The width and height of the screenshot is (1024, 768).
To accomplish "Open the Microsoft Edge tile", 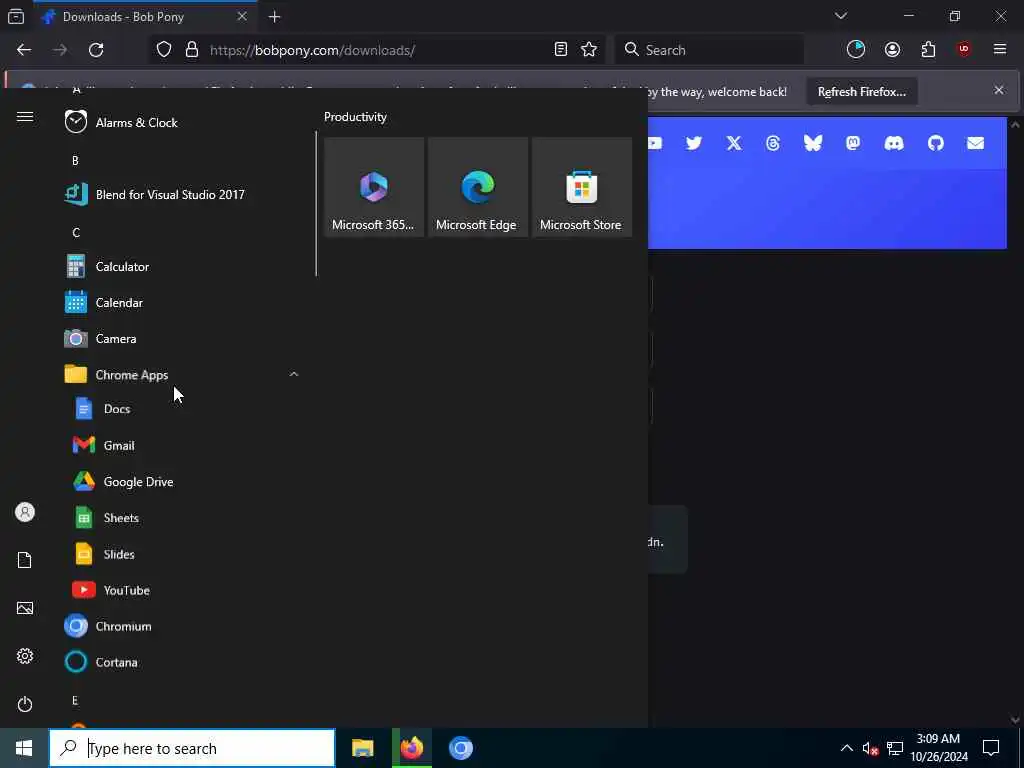I will pyautogui.click(x=477, y=187).
